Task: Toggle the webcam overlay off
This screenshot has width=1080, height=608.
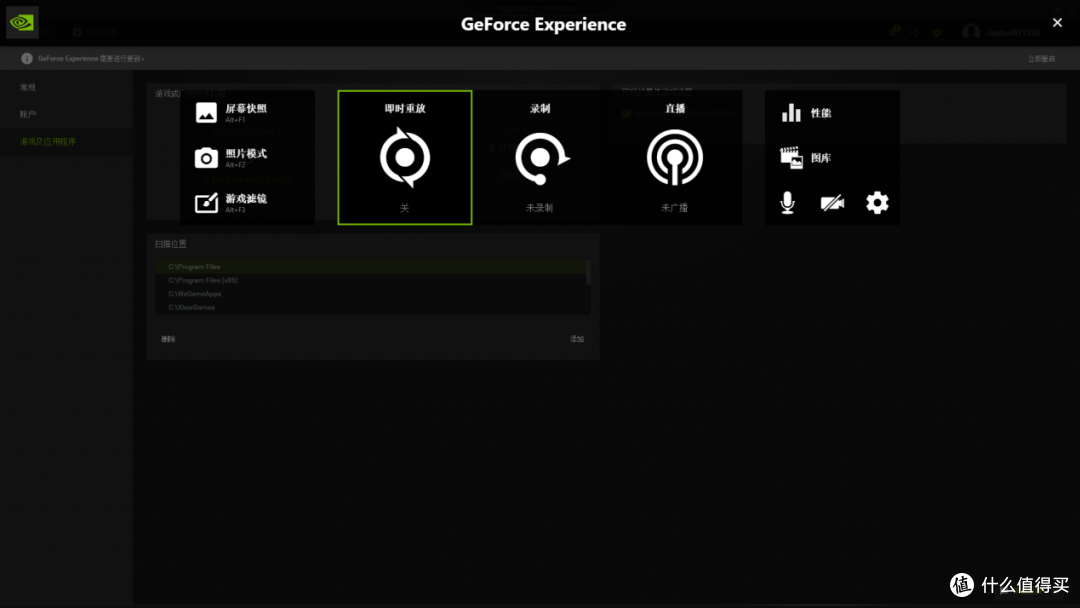Action: pos(834,202)
